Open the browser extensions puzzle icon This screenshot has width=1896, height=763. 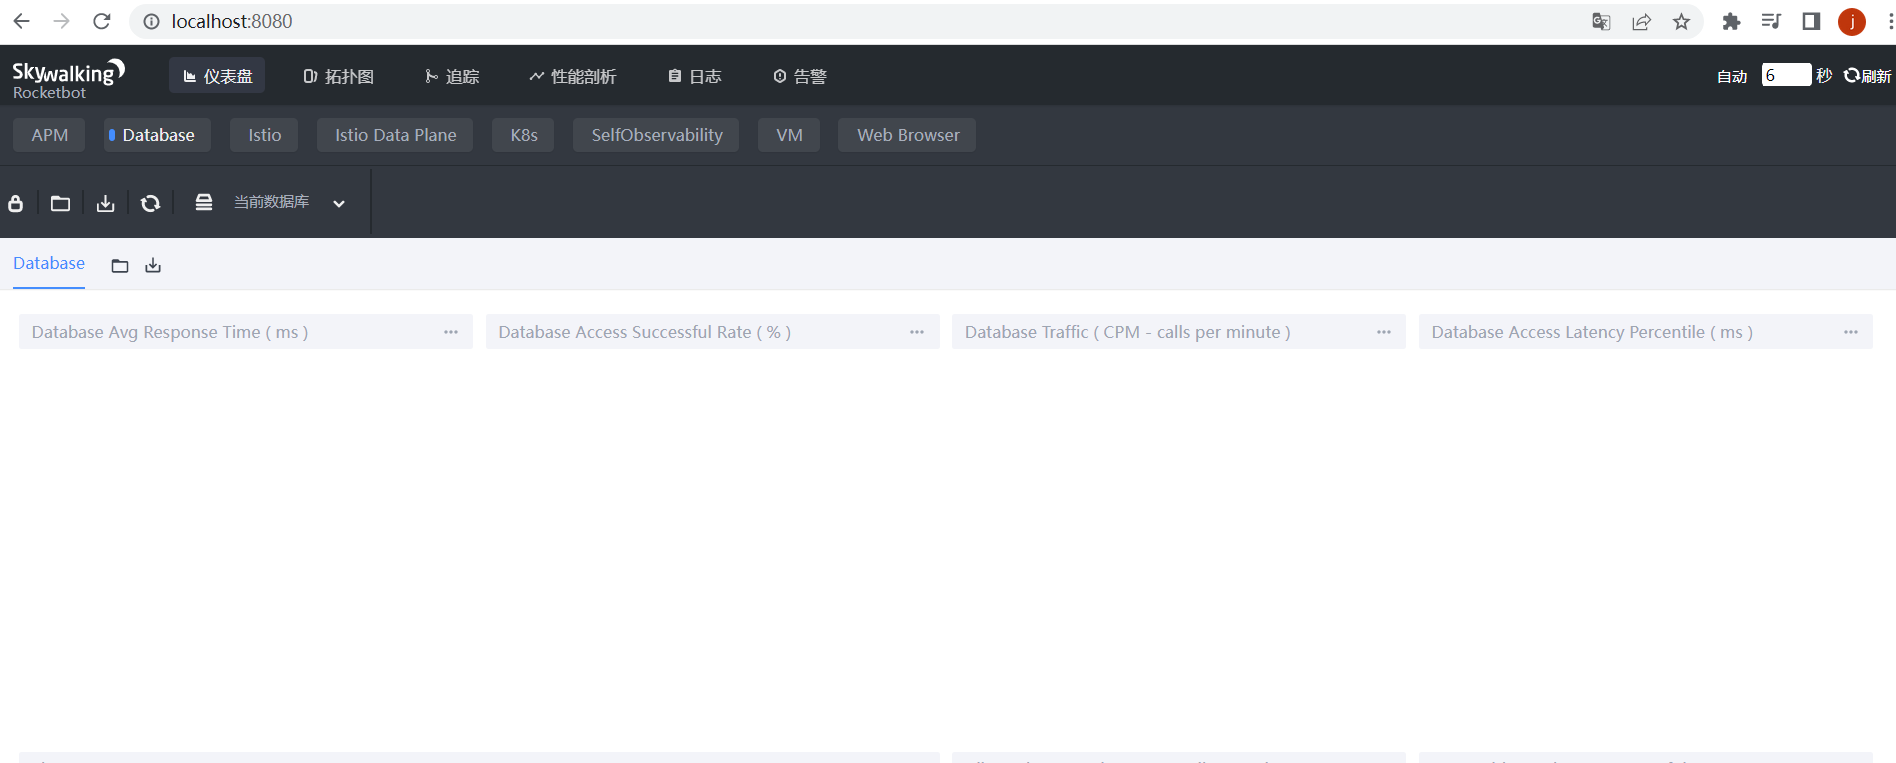[x=1731, y=22]
